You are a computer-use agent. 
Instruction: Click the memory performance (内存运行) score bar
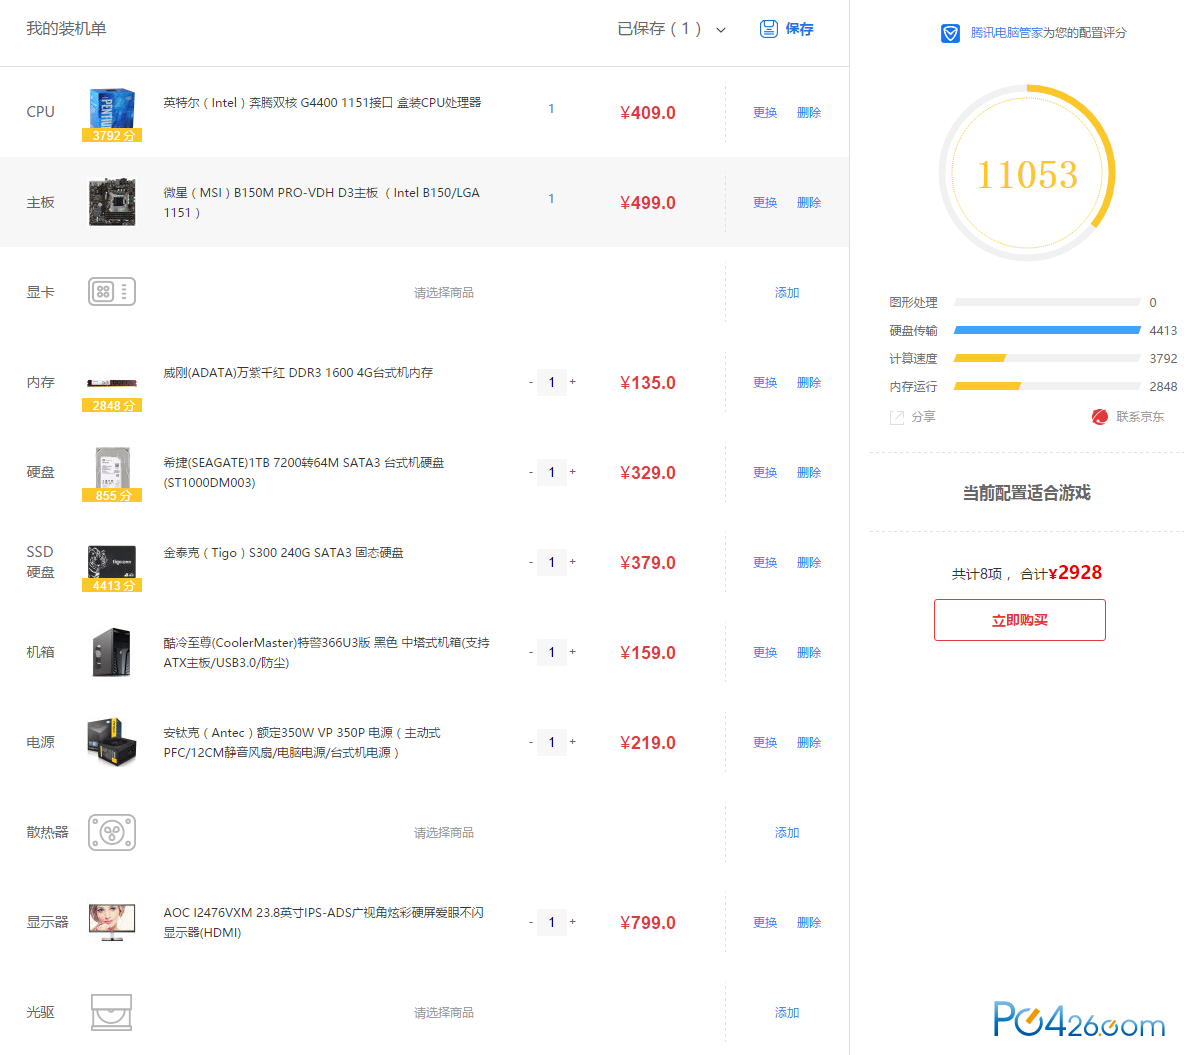pyautogui.click(x=1047, y=386)
